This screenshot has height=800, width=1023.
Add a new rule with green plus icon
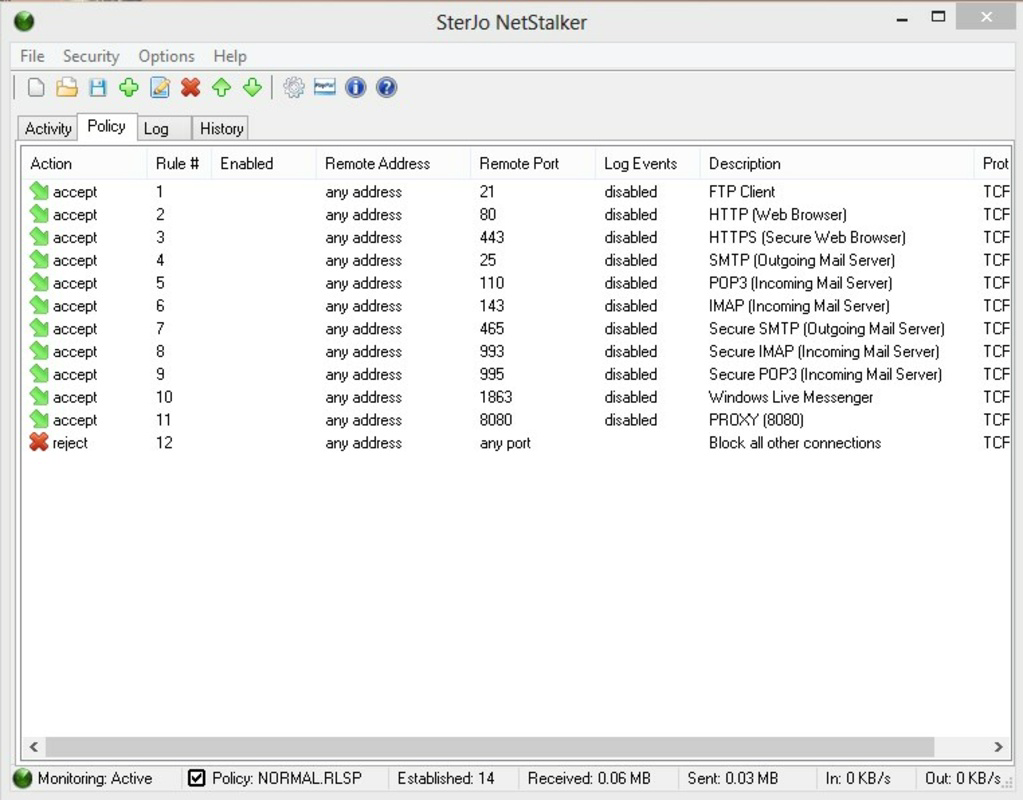[x=129, y=87]
